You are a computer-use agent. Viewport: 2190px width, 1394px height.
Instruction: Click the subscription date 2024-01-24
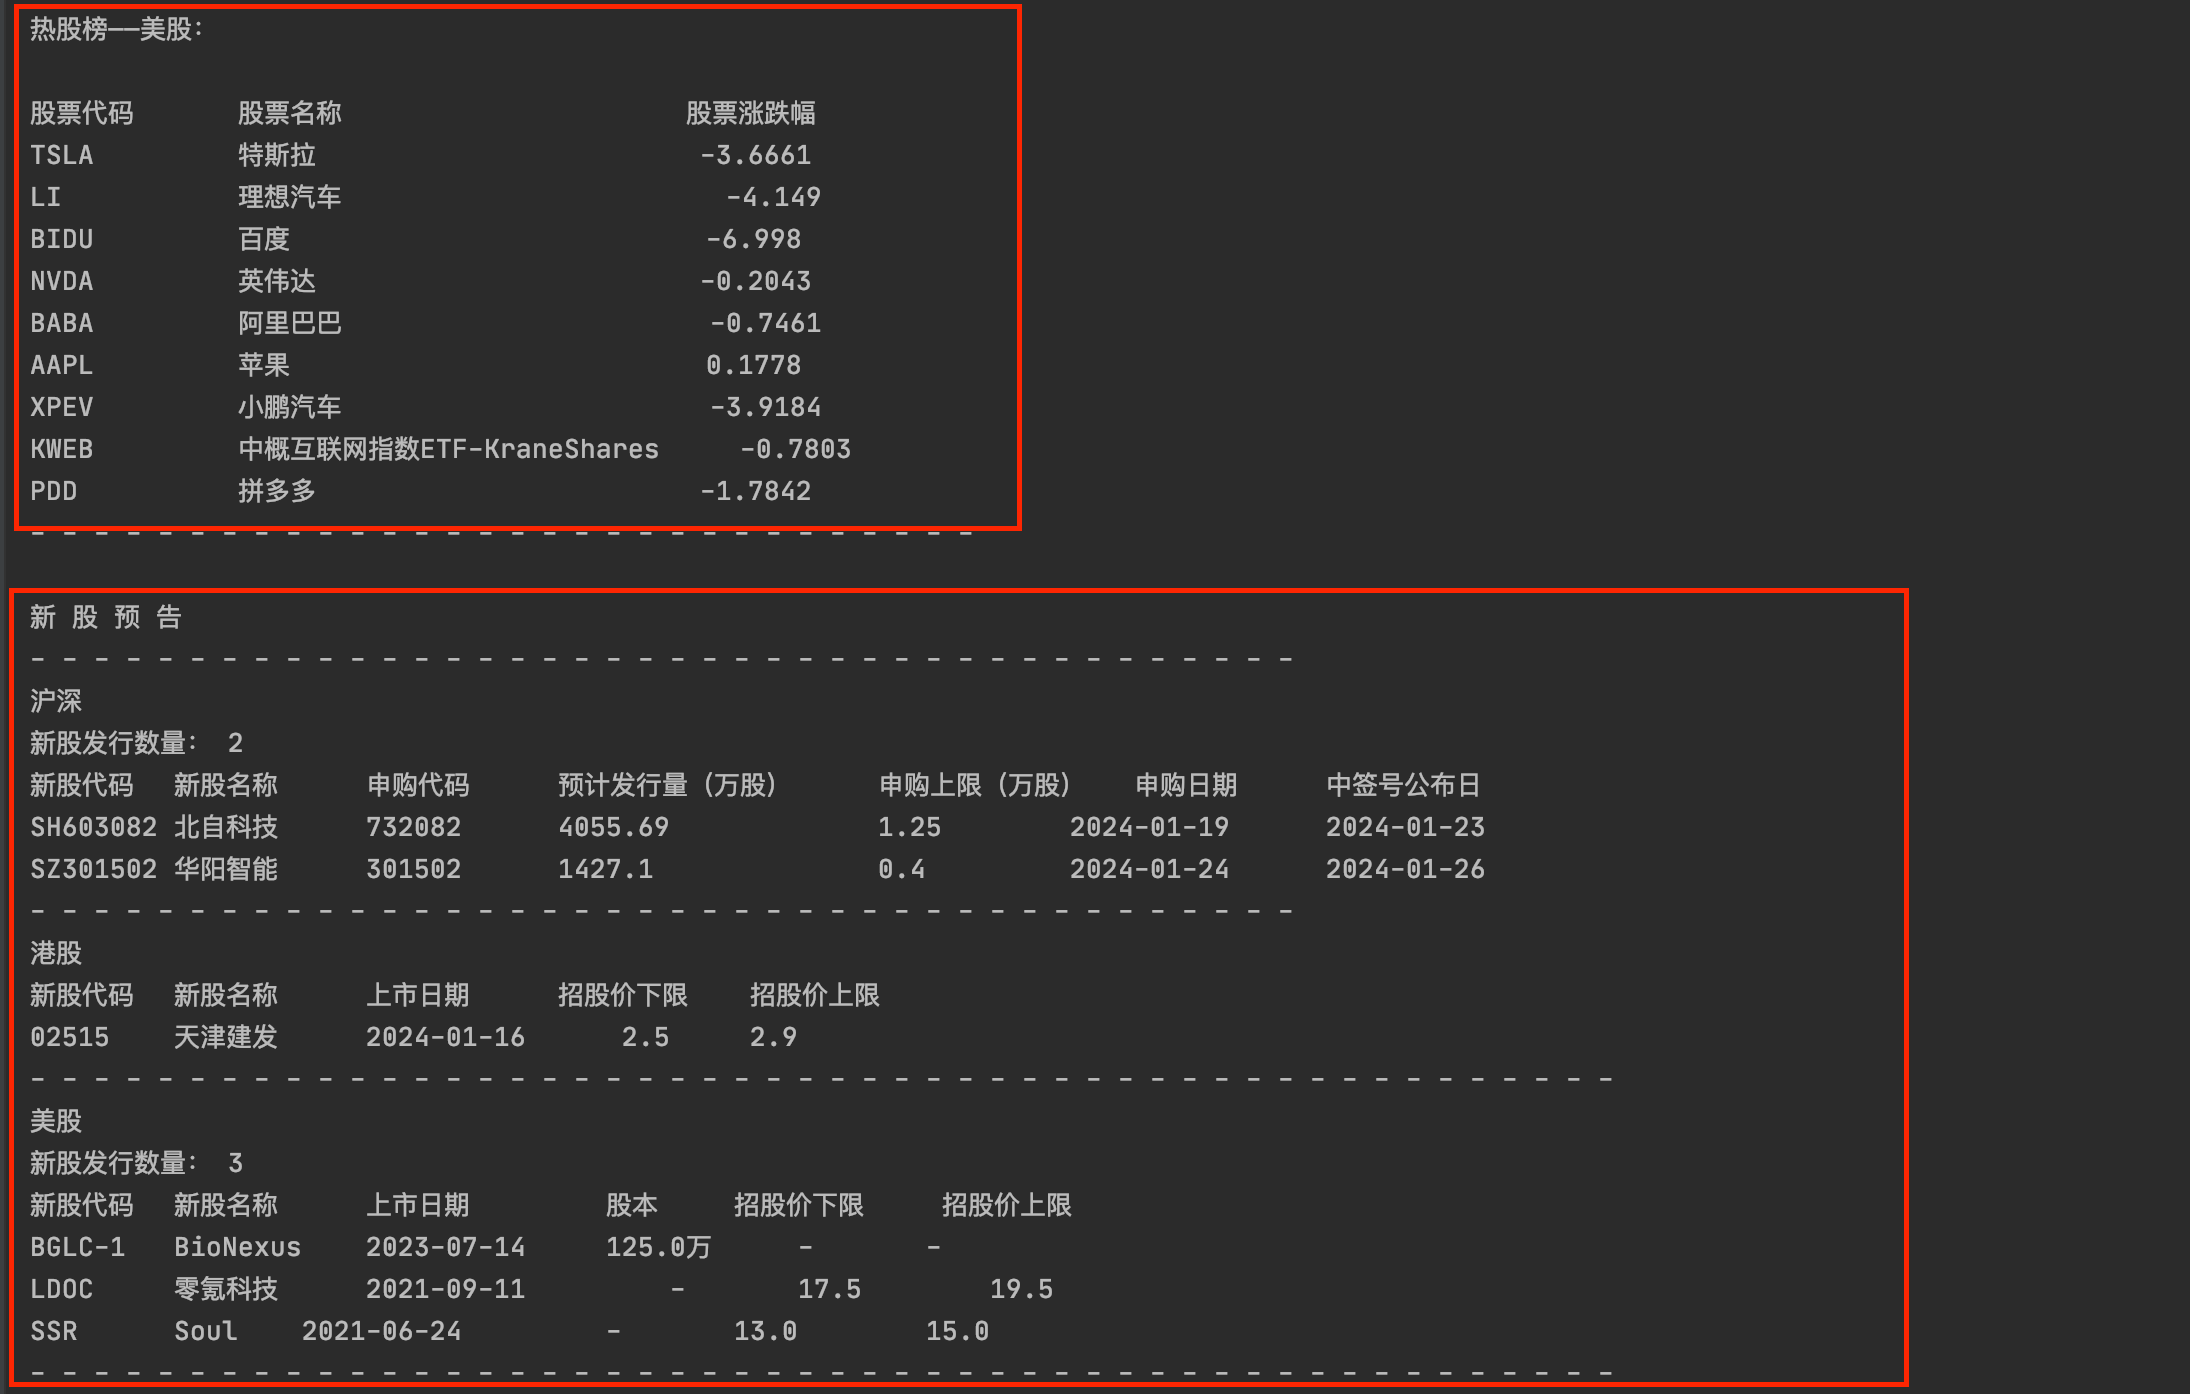coord(1149,869)
